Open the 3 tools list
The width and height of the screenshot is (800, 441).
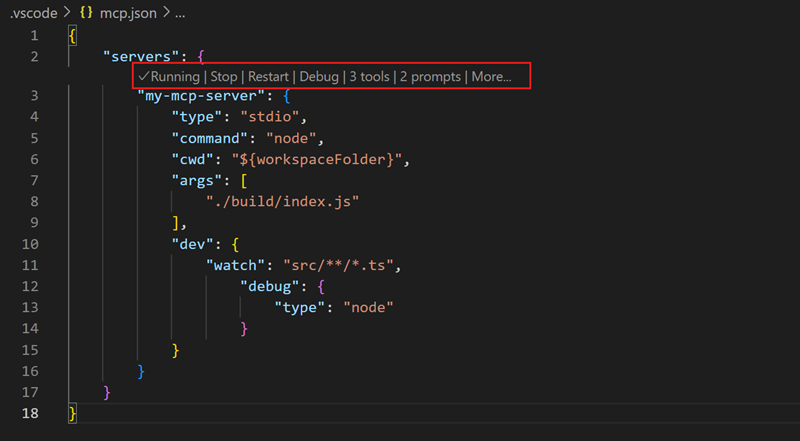point(369,76)
